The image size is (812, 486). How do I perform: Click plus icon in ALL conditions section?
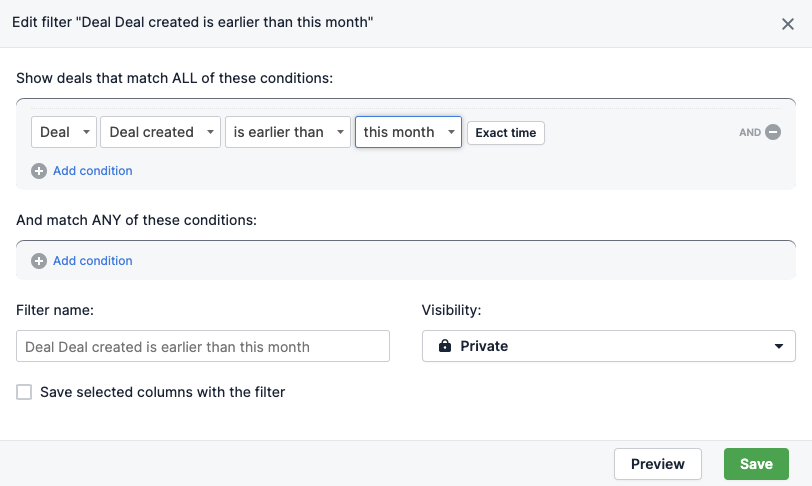coord(39,171)
